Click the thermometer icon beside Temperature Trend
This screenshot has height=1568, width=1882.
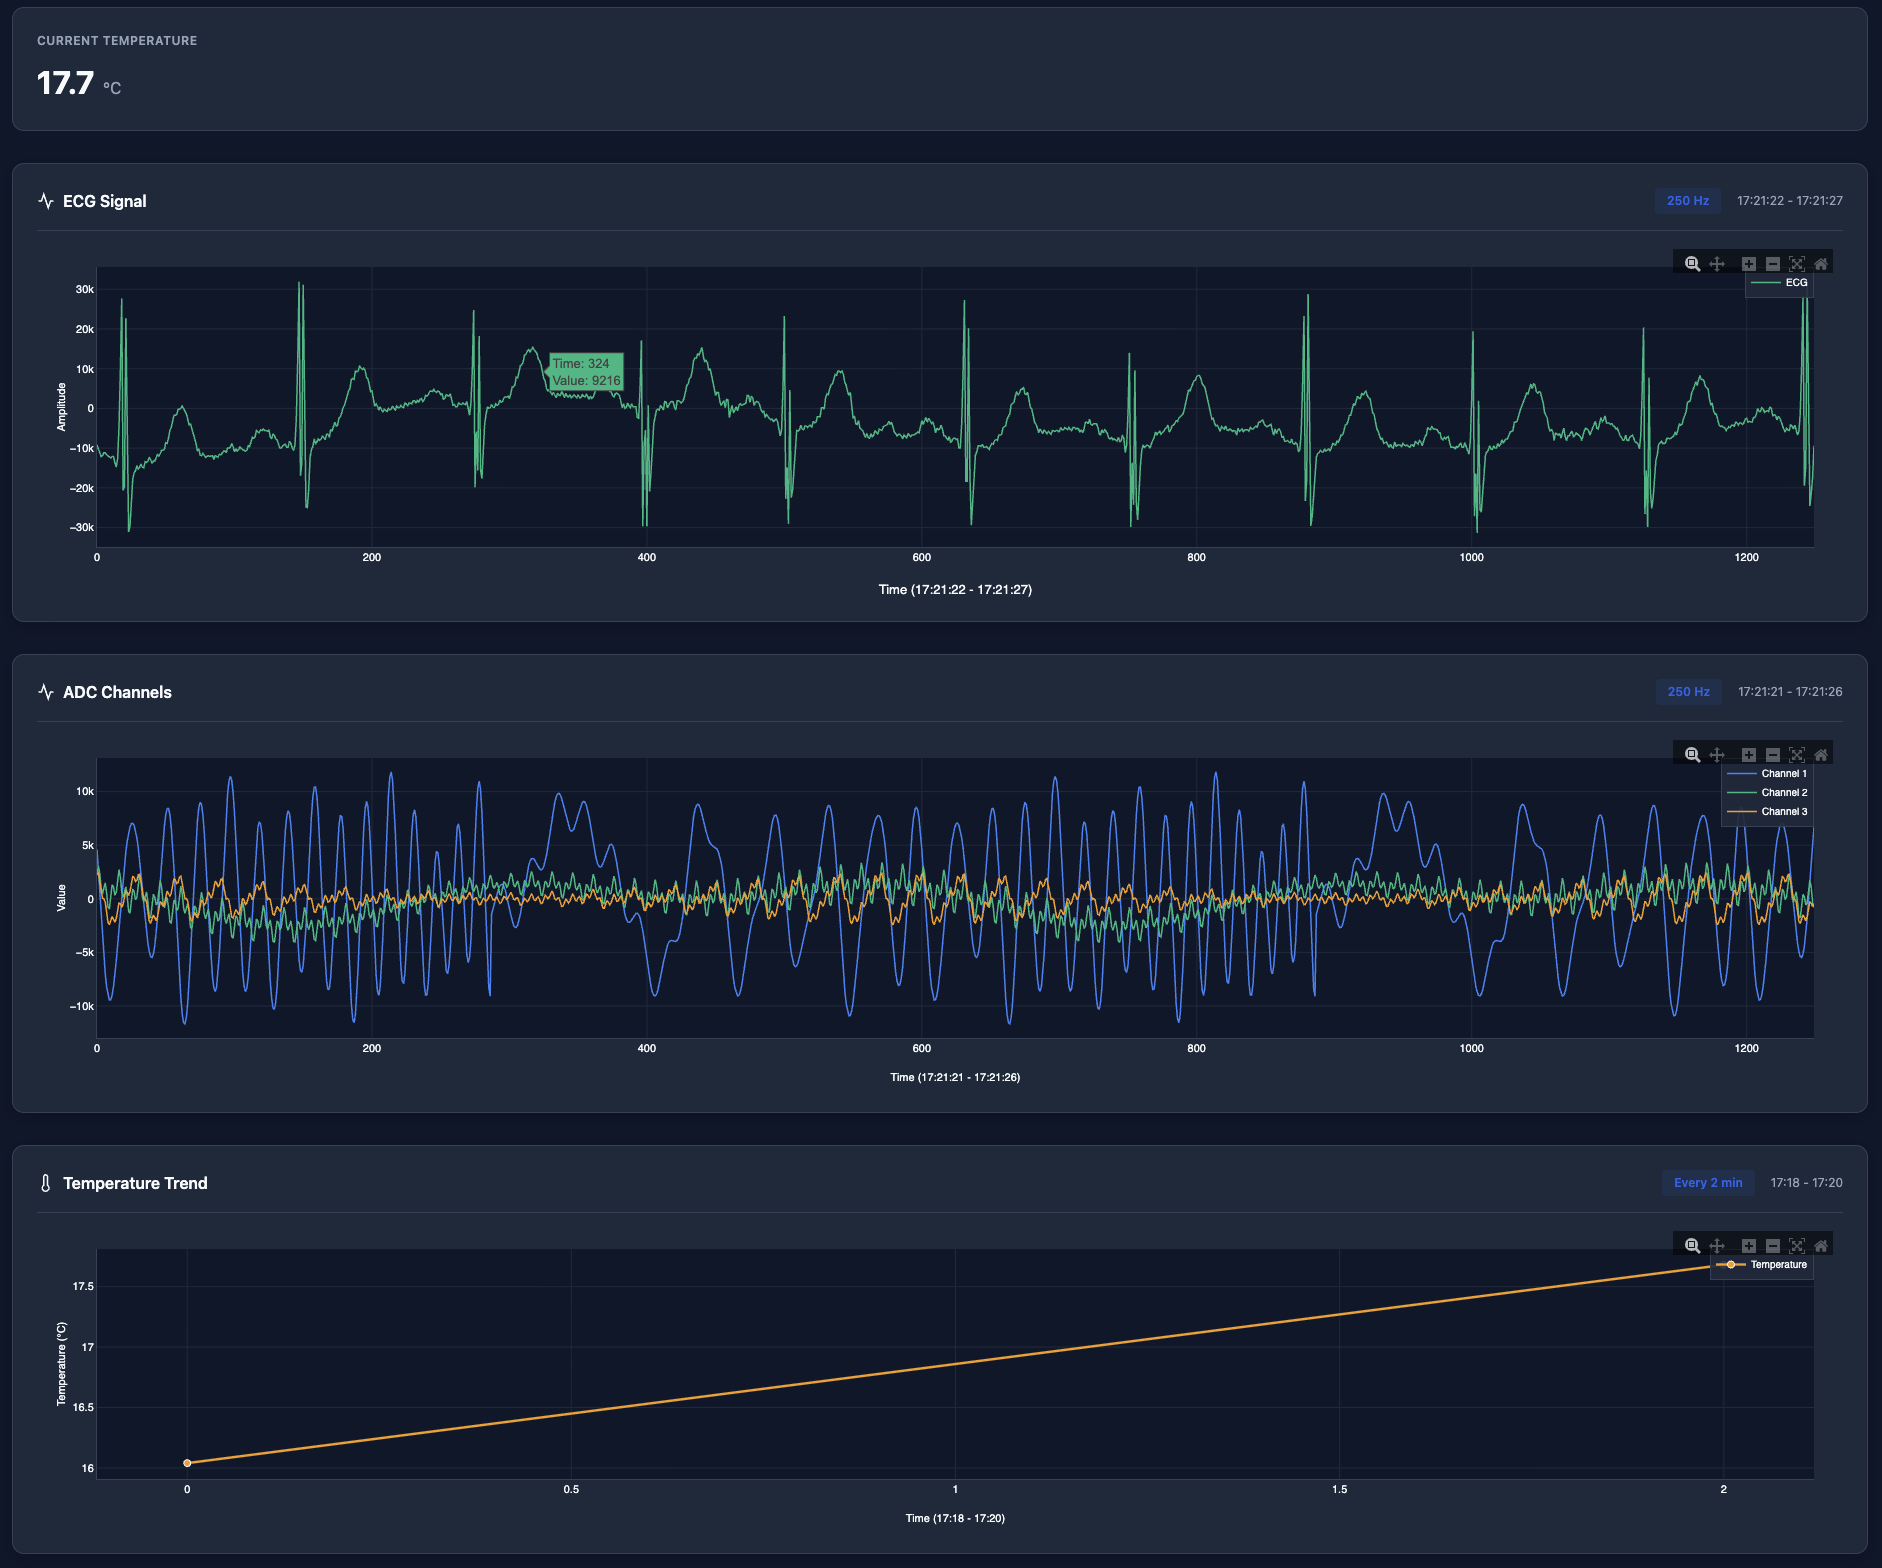click(46, 1183)
